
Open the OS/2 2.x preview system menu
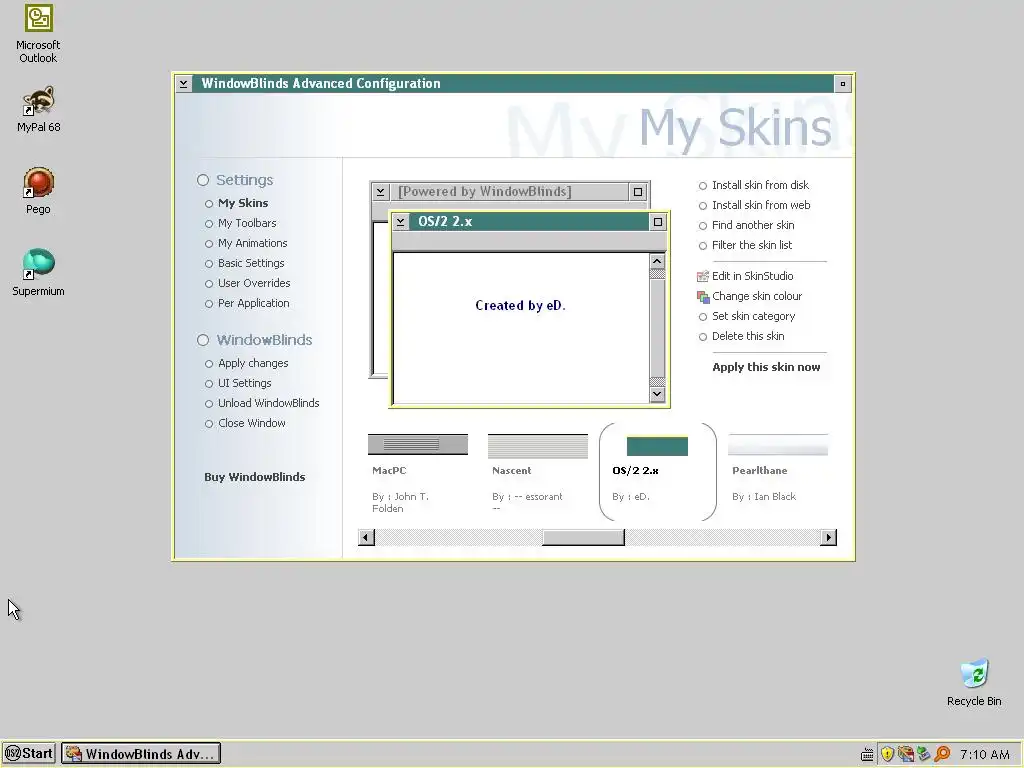pos(400,222)
